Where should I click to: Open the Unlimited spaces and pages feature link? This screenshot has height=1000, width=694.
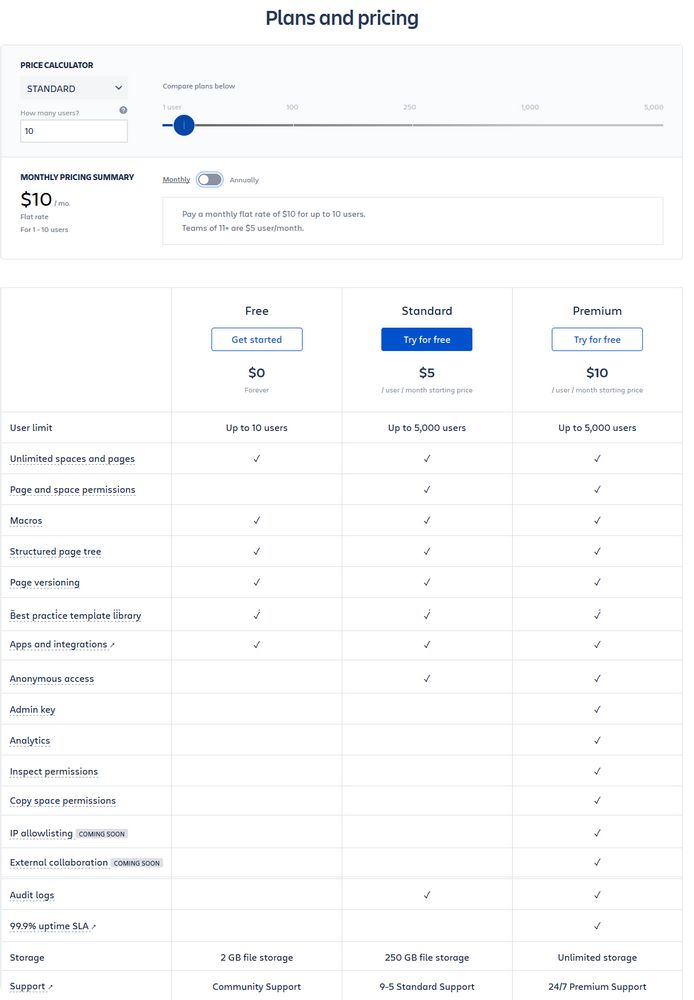(72, 459)
